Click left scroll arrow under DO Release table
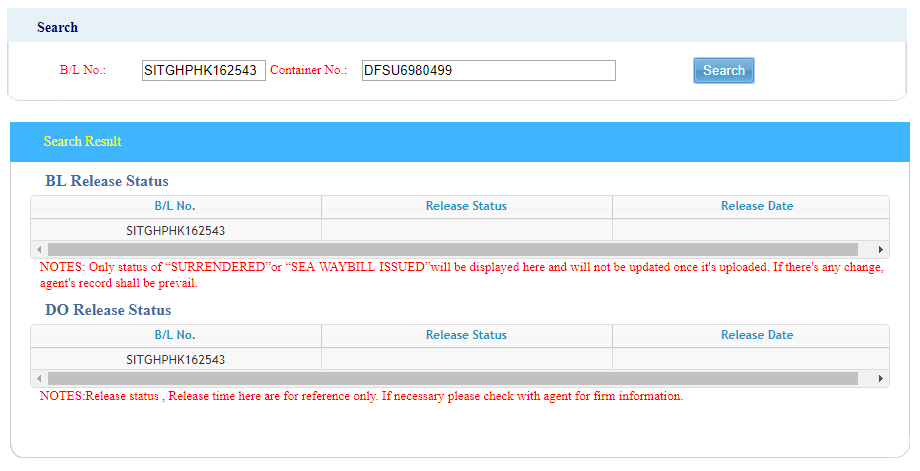 click(x=39, y=379)
